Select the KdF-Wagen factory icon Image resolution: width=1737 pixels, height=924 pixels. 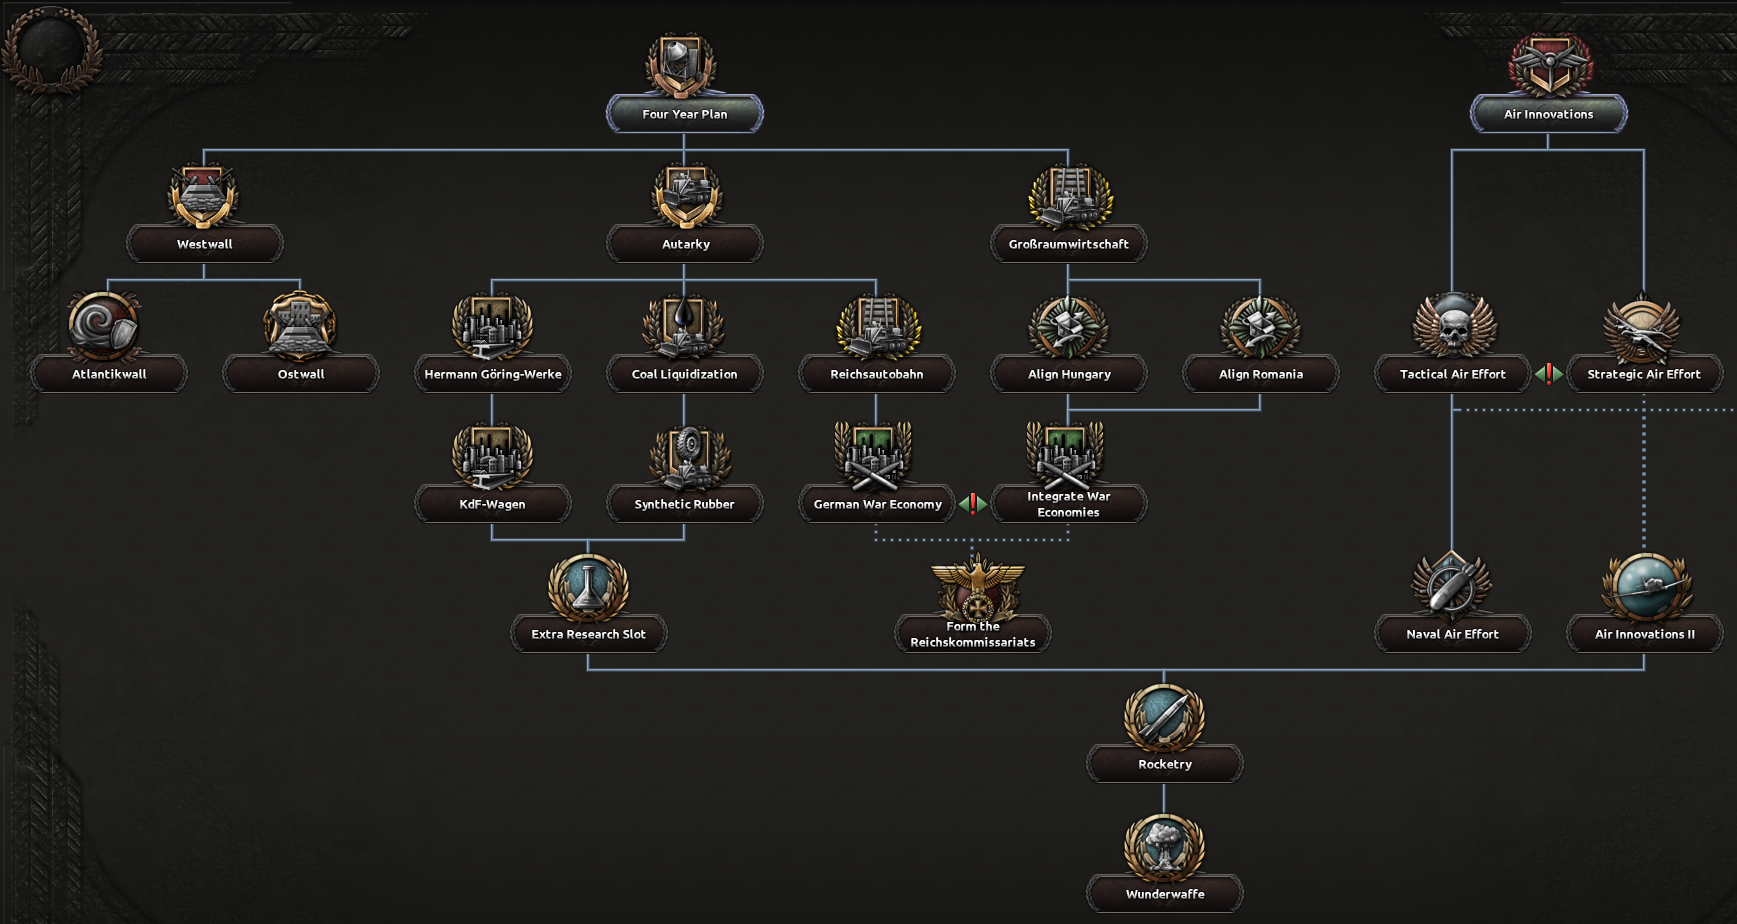(492, 456)
